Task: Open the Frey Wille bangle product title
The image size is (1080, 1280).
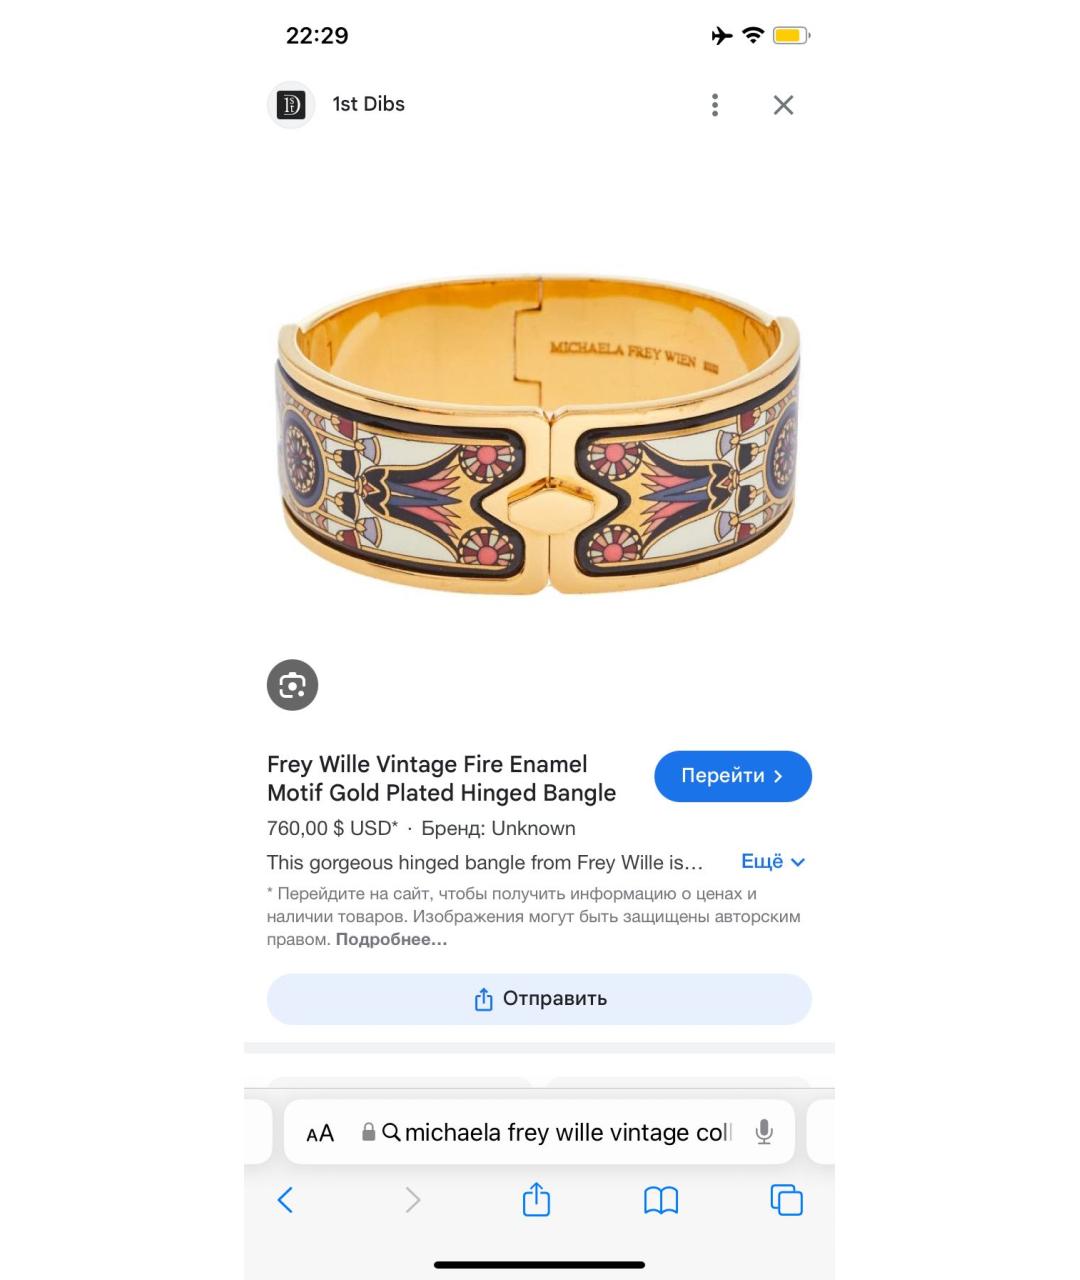Action: pos(441,779)
